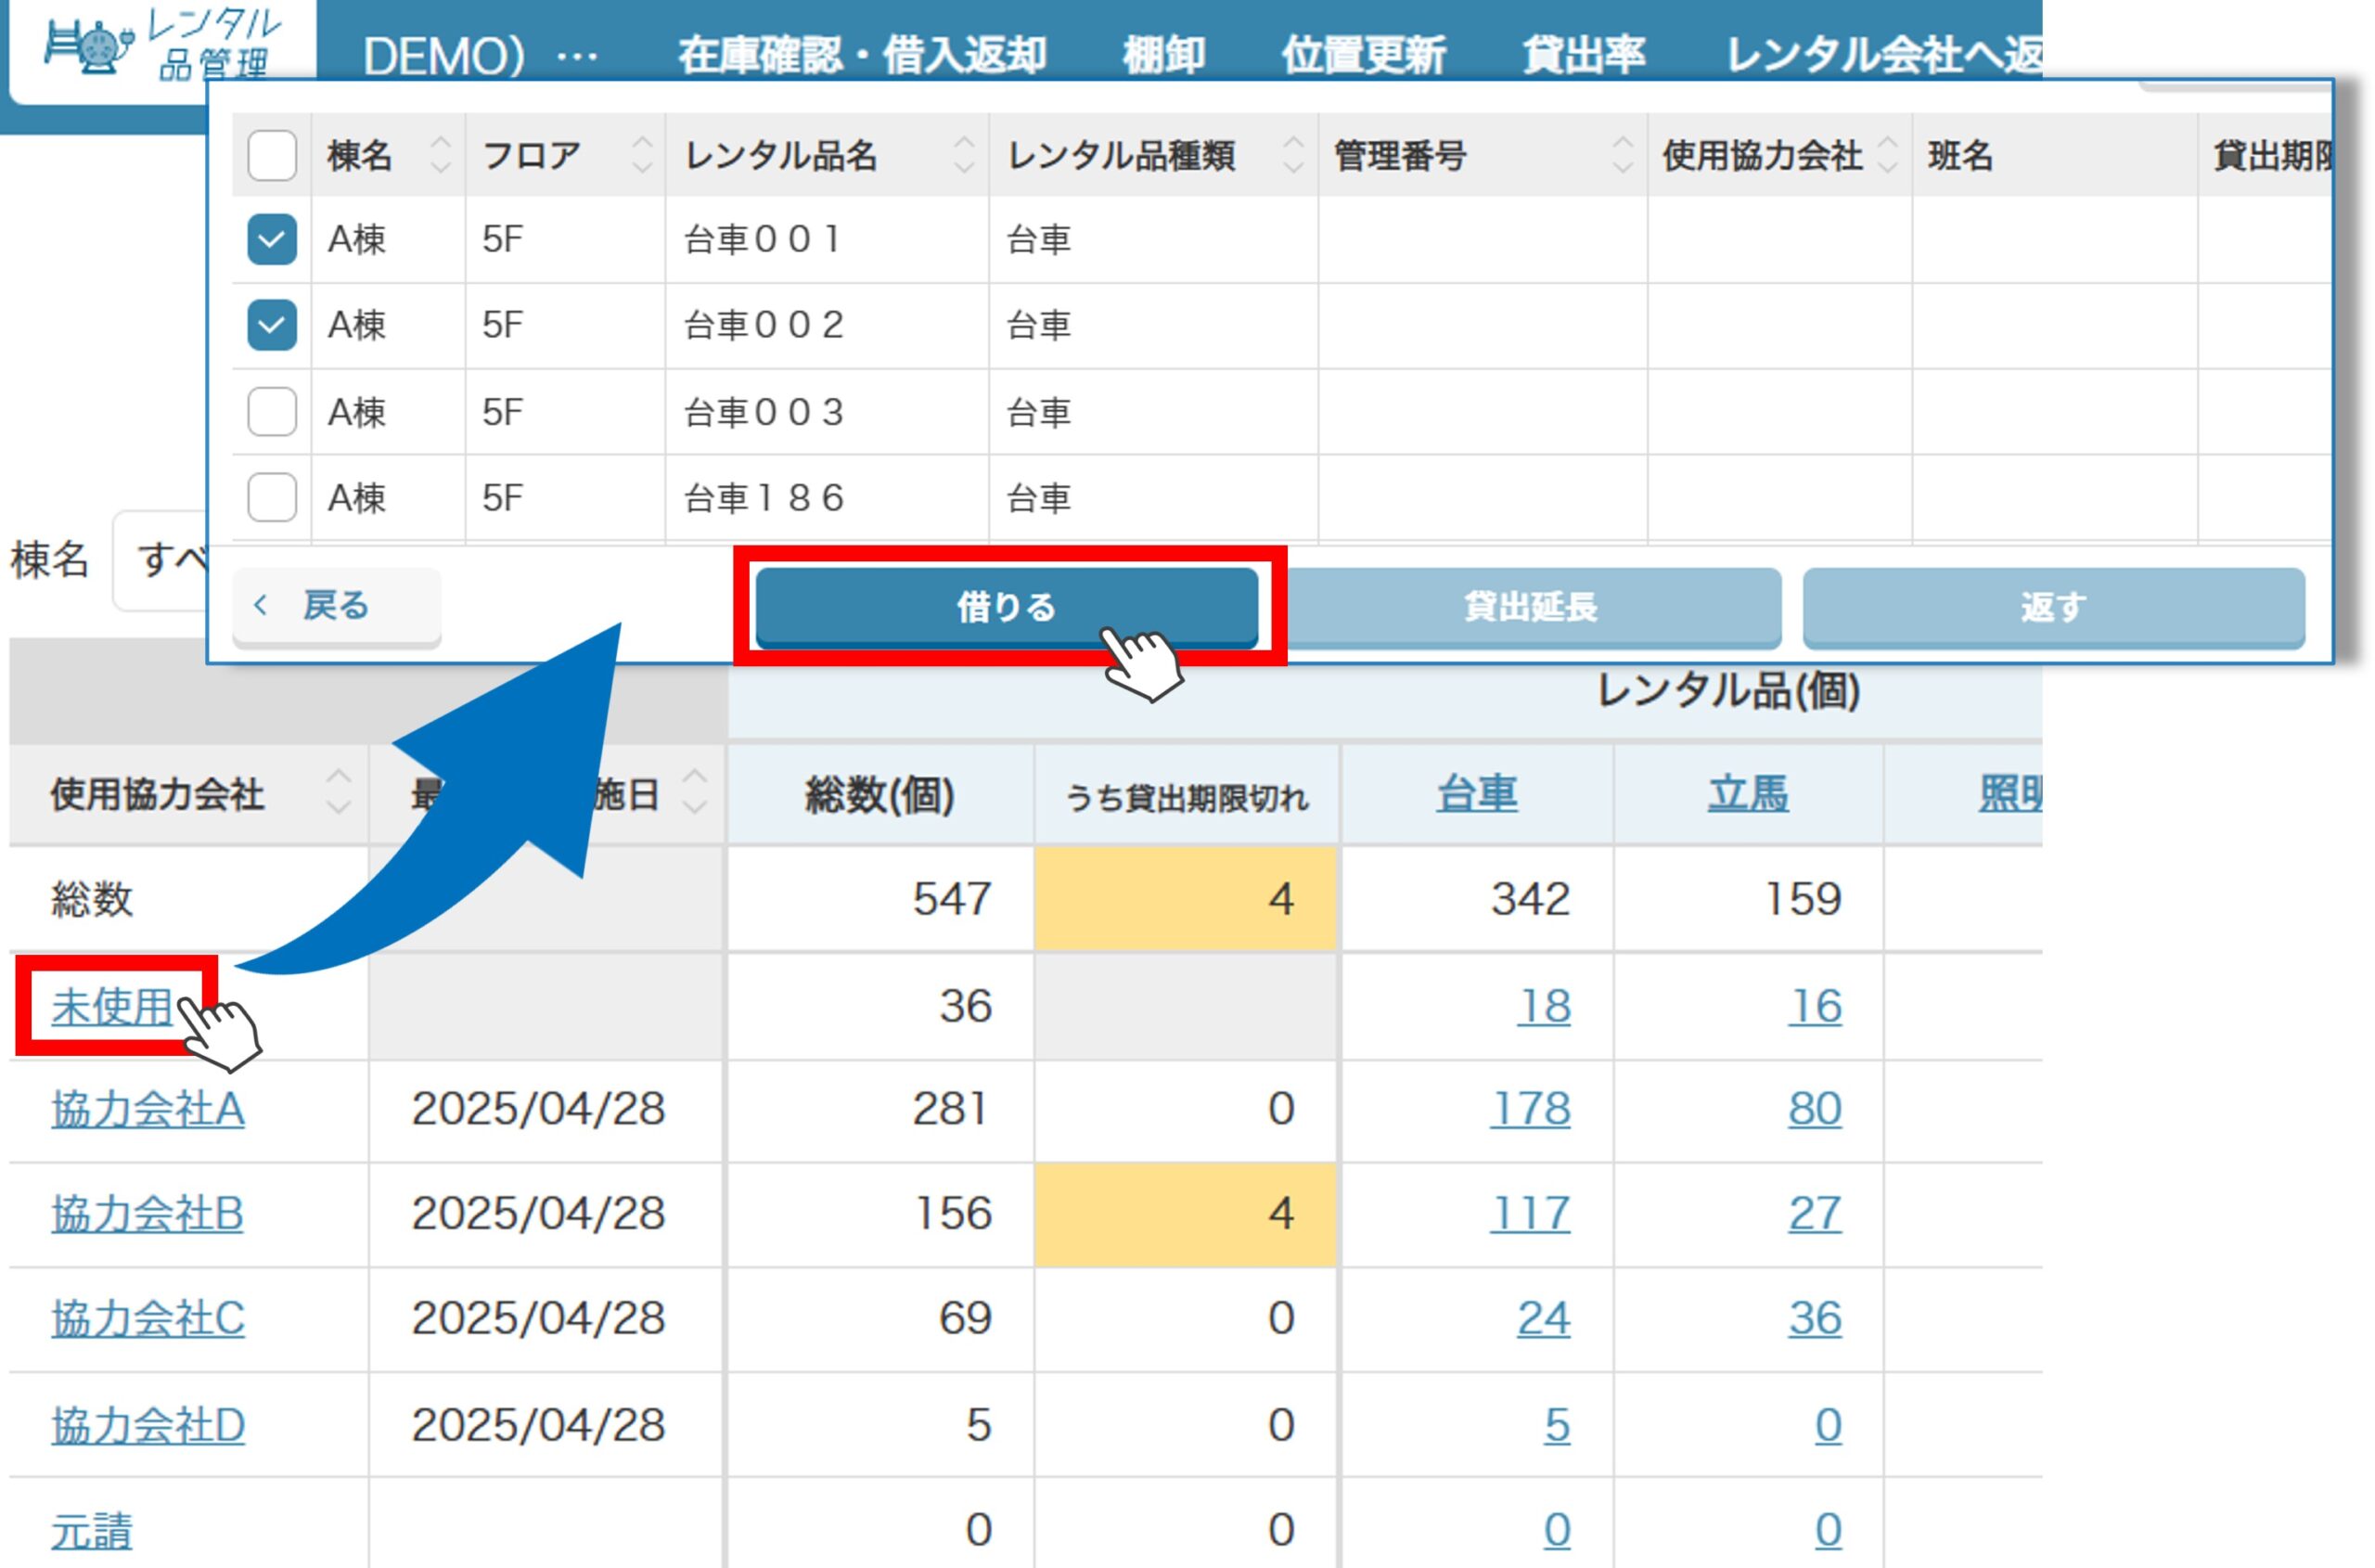Sort by 棟名 column arrows
Screen dimensions: 2375x1568
point(440,156)
